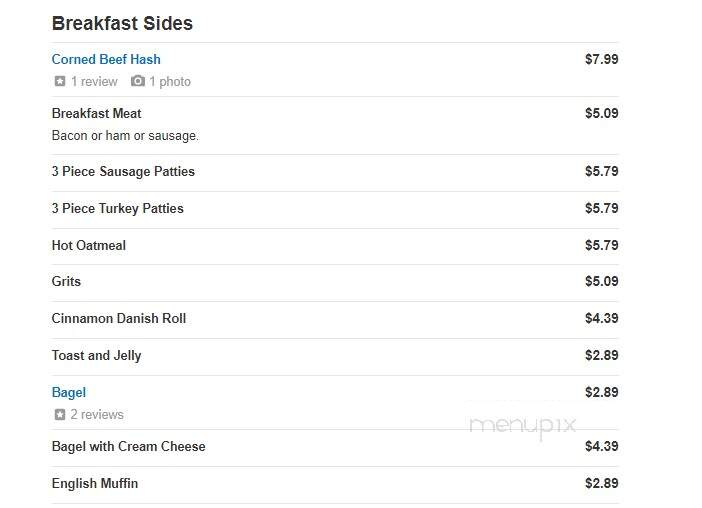Click the star review icon under Corned Beef Hash
Screen dimensions: 702x508
point(60,81)
